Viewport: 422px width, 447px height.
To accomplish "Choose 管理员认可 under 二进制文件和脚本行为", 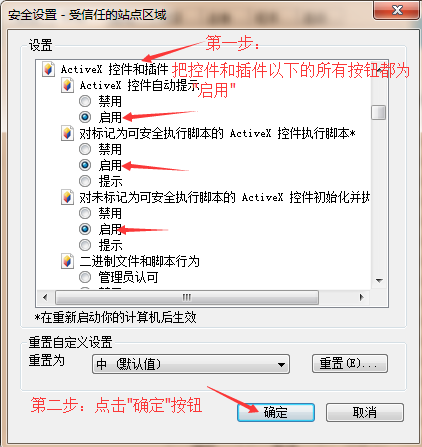I will (85, 277).
